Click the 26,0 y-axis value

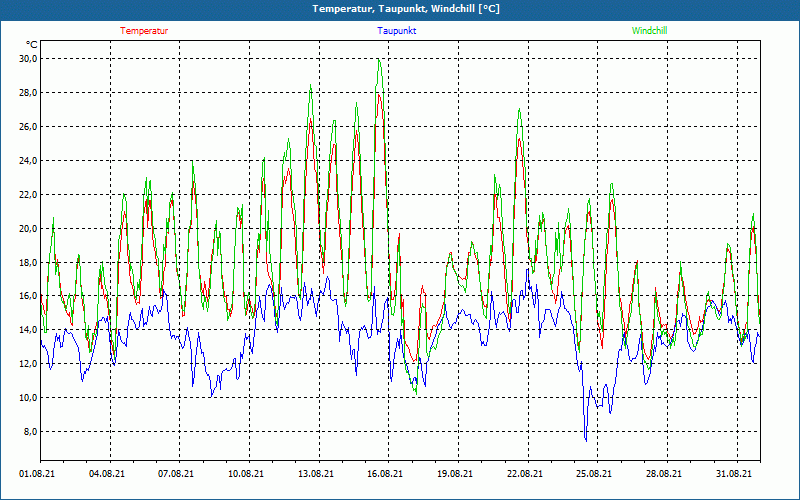[29, 127]
